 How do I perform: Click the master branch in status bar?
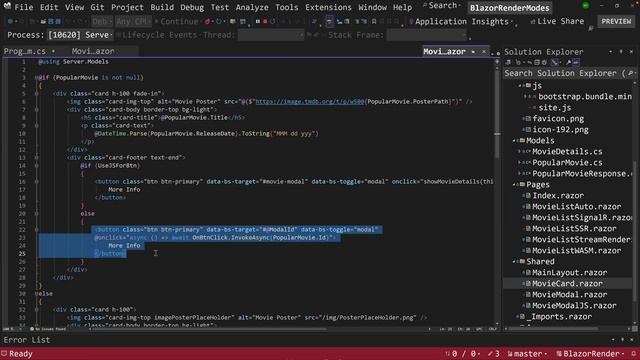coord(527,354)
